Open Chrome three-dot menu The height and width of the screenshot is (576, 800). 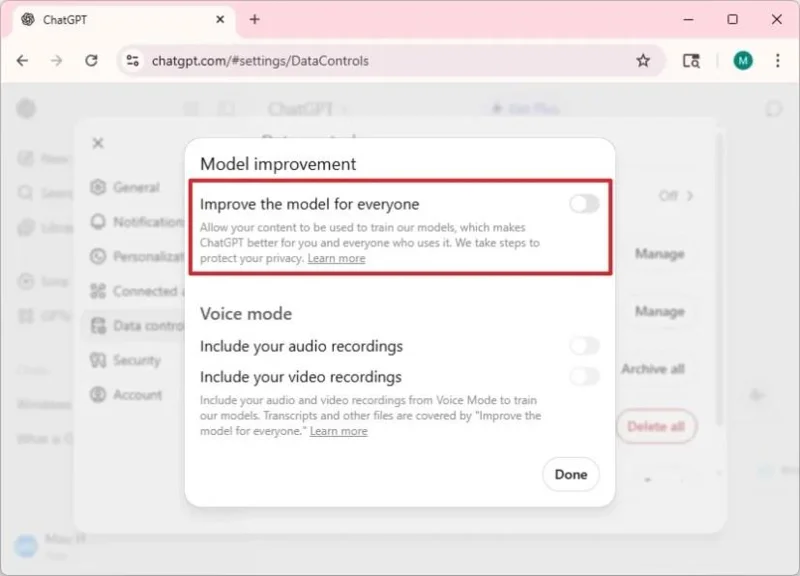click(x=778, y=61)
